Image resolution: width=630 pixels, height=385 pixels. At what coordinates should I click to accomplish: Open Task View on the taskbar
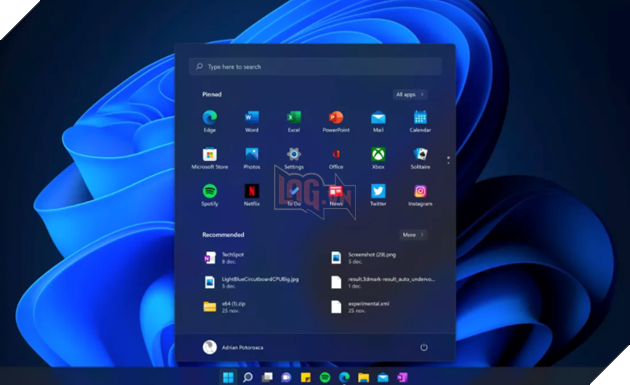coord(267,377)
